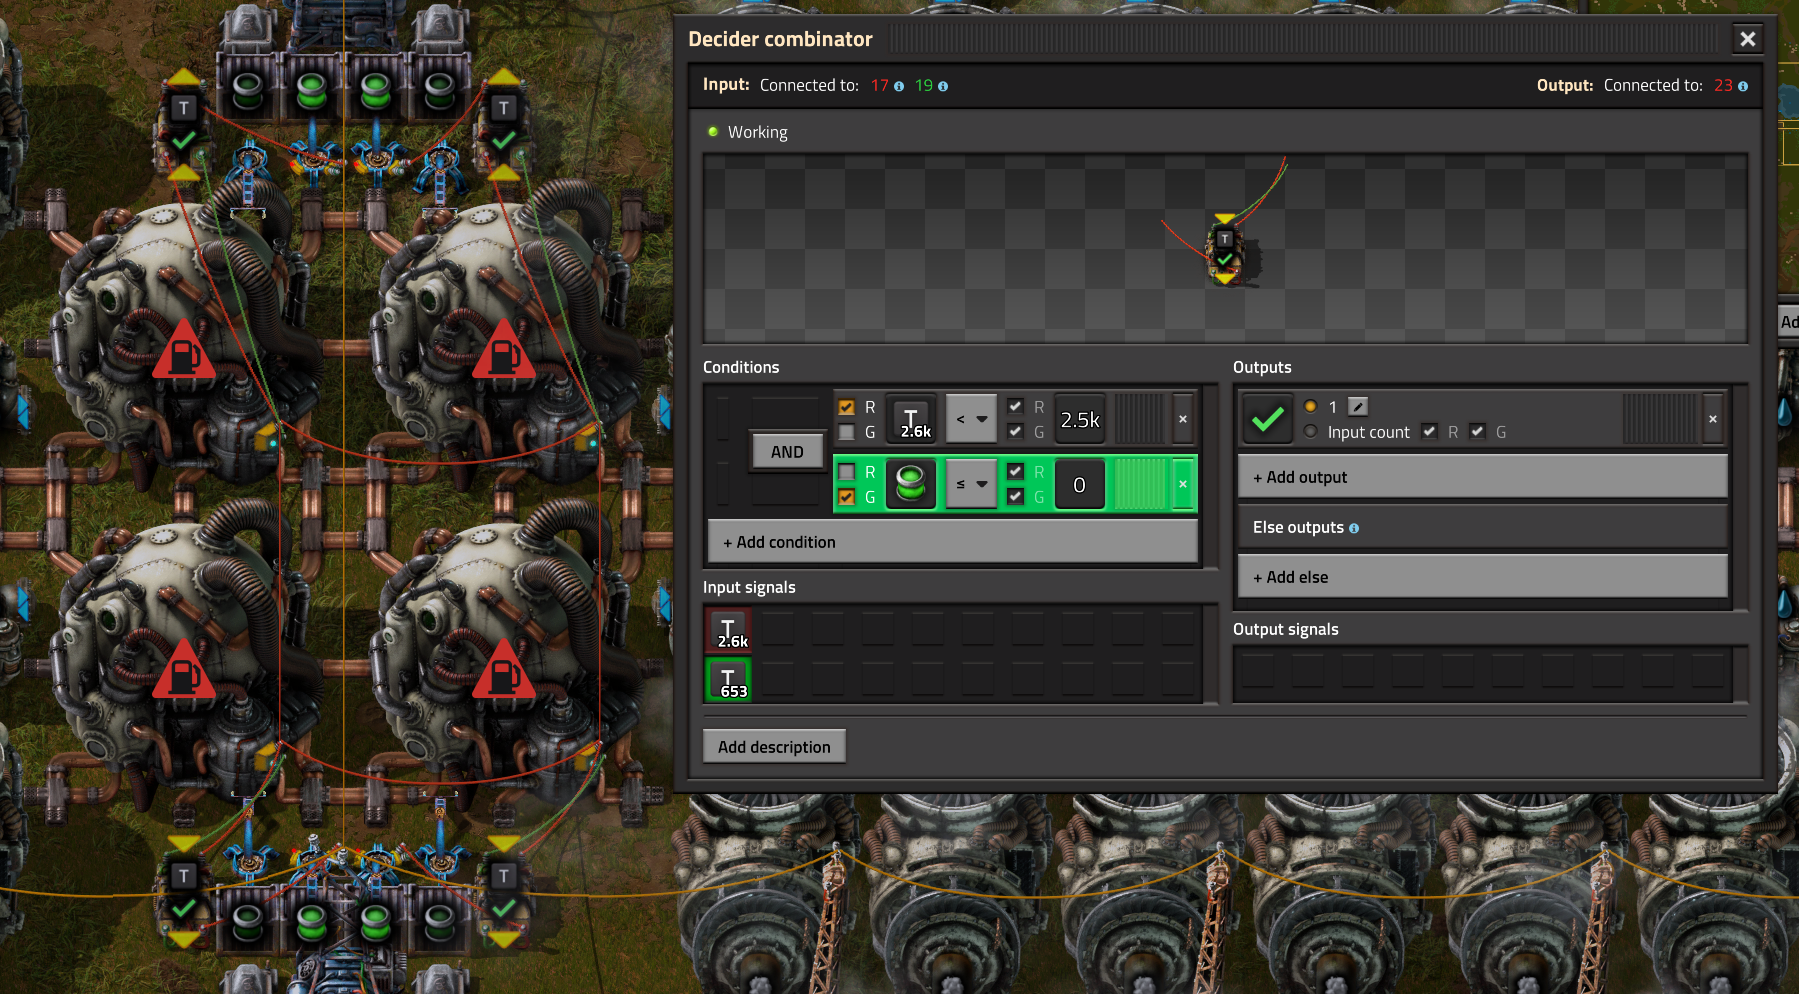The height and width of the screenshot is (994, 1799).
Task: Edit the 2.5k constant in first condition
Action: (1080, 419)
